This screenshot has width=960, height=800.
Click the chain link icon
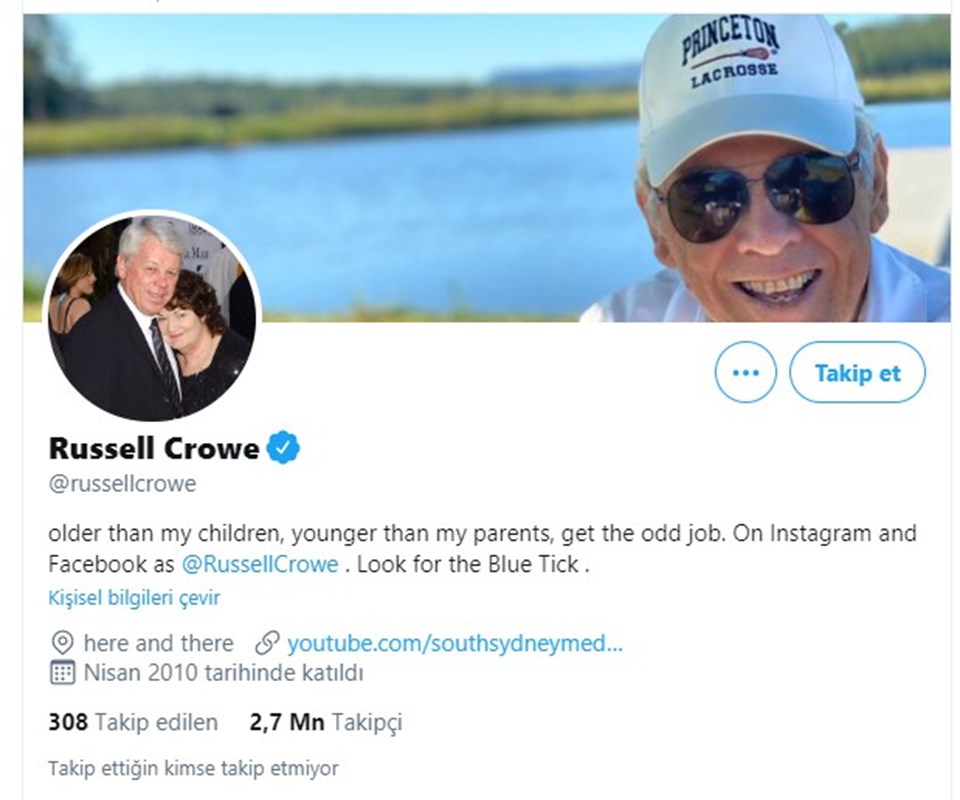coord(267,643)
